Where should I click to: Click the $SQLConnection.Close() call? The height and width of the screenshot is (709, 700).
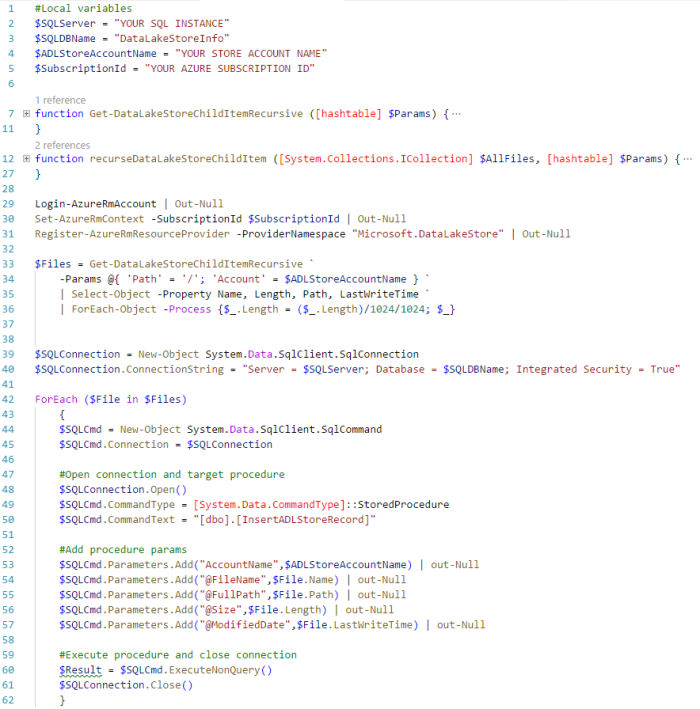point(125,685)
